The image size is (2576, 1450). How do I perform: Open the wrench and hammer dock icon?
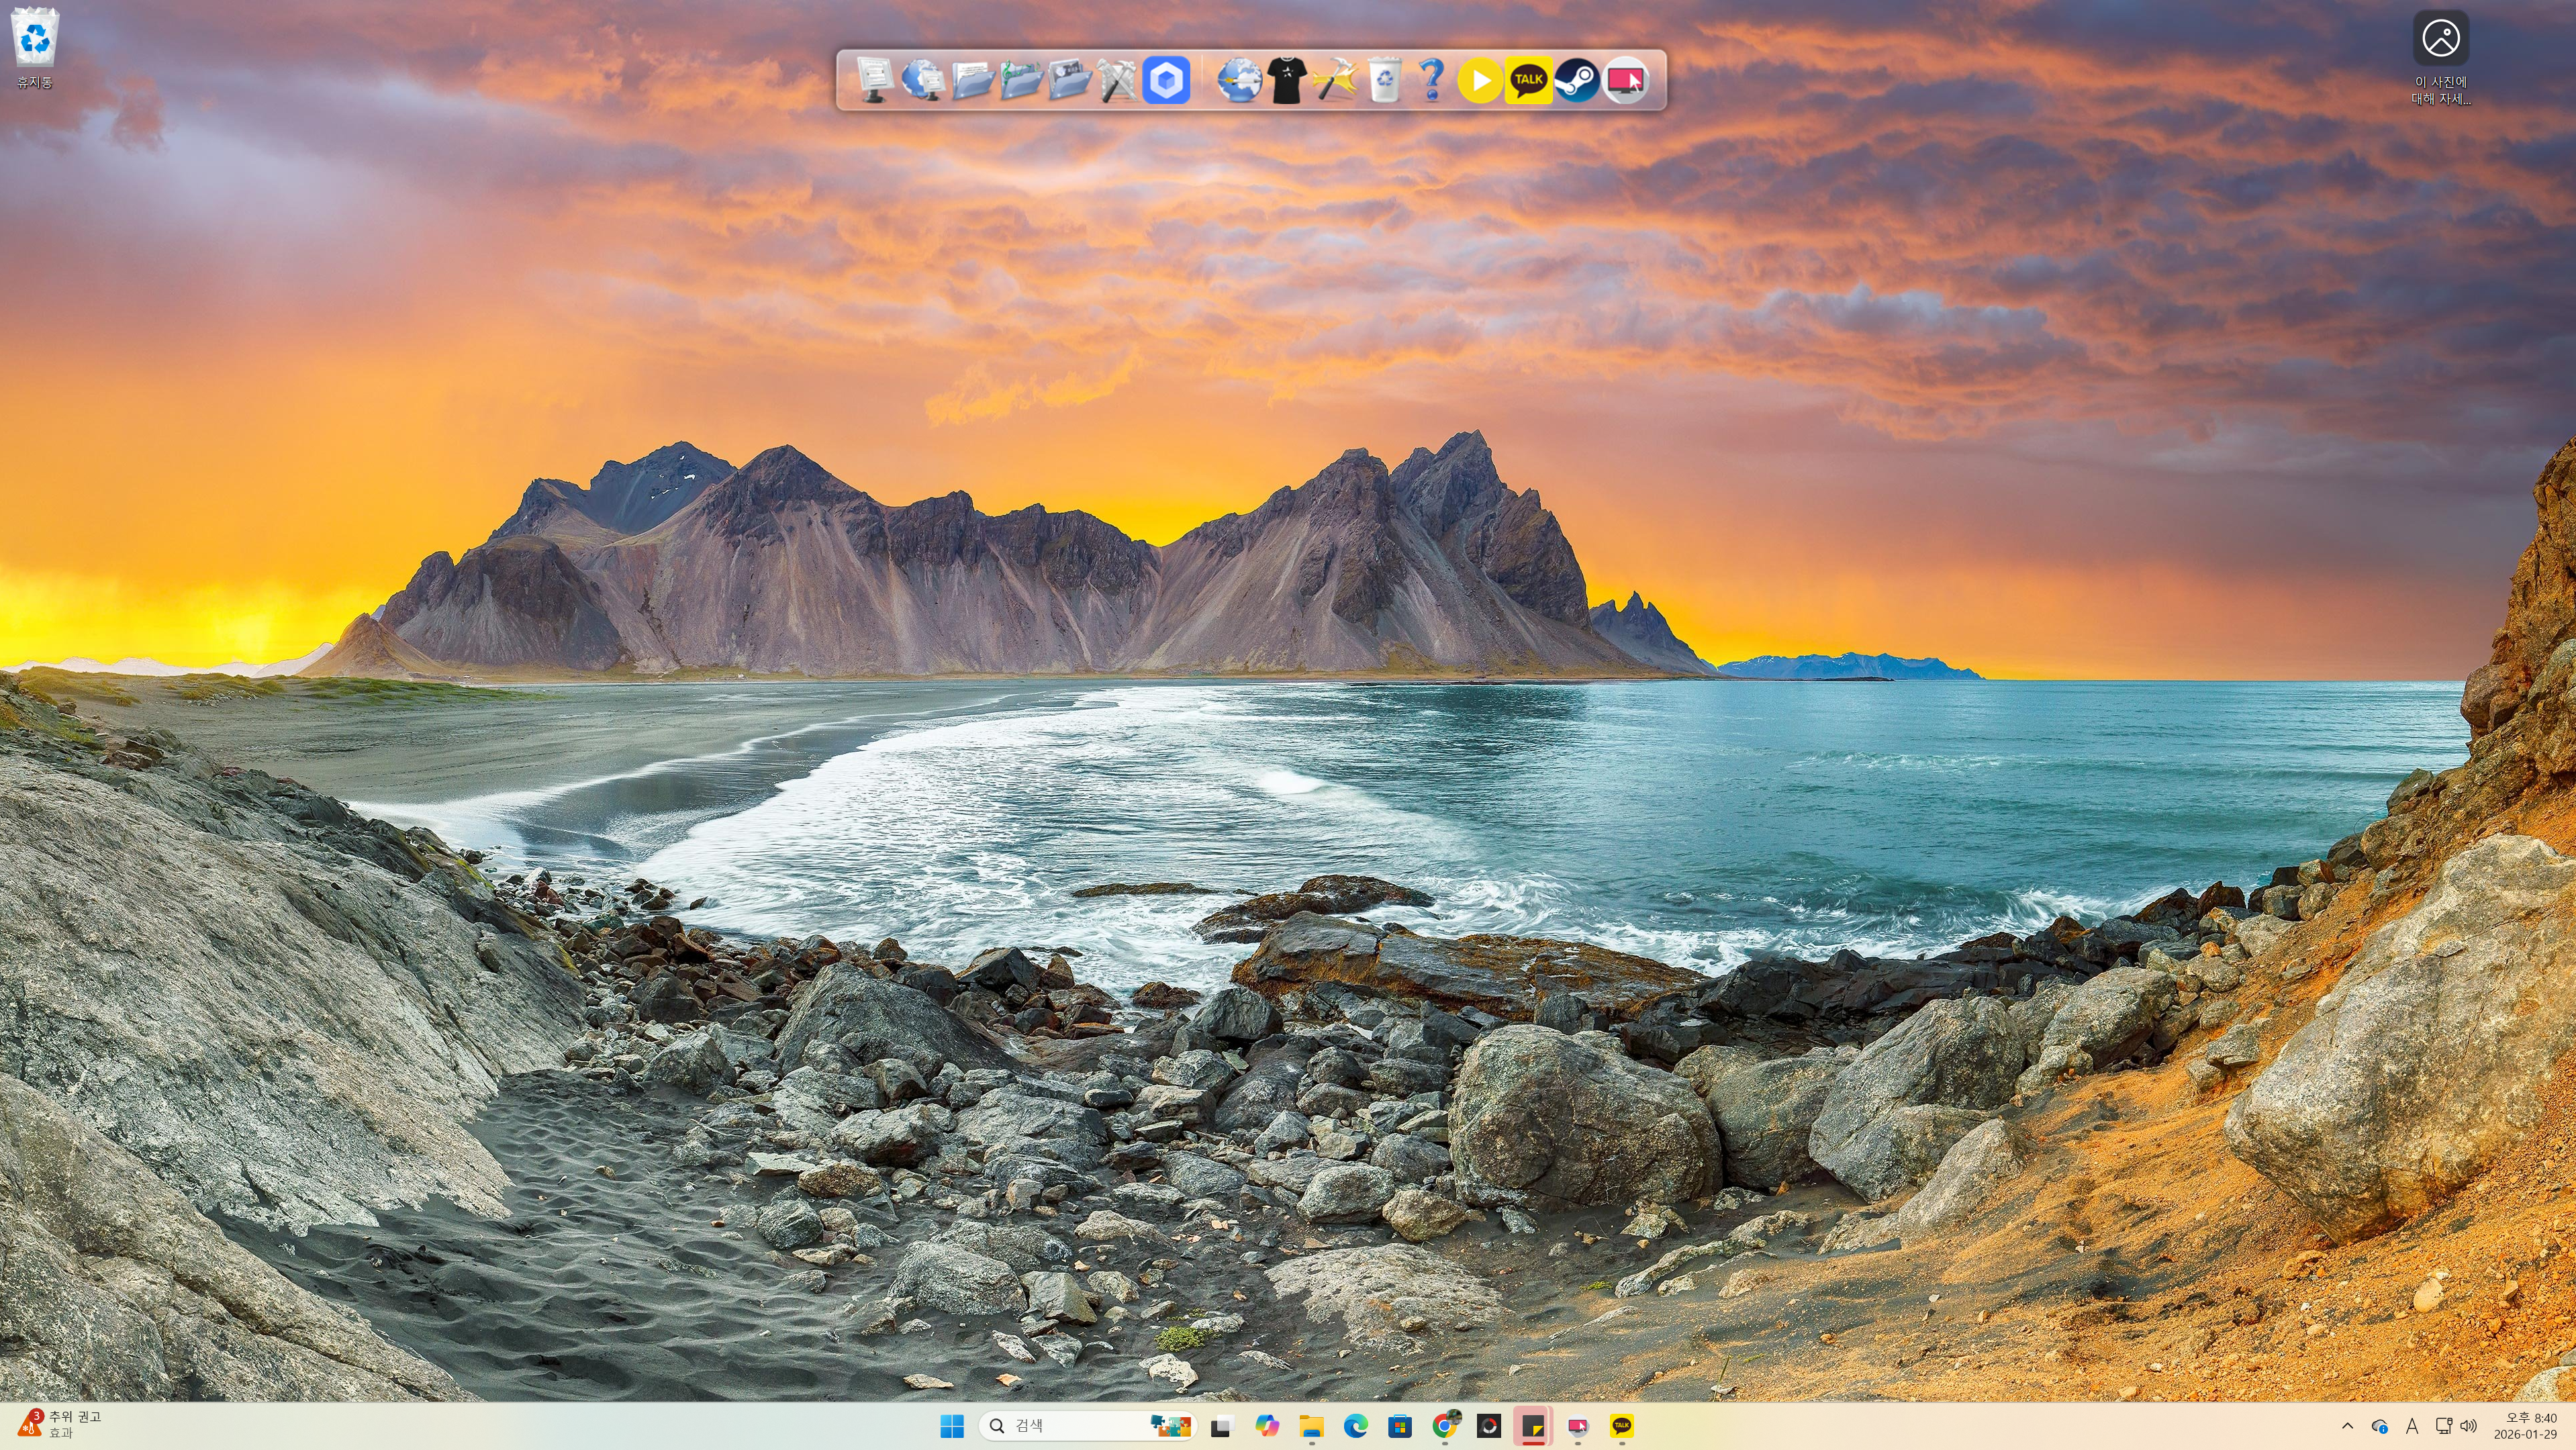coord(1117,80)
